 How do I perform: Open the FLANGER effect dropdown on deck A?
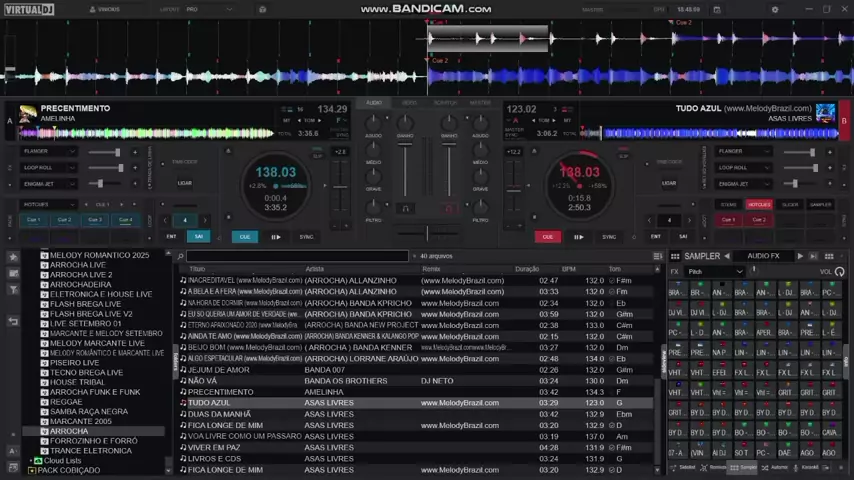(x=47, y=152)
